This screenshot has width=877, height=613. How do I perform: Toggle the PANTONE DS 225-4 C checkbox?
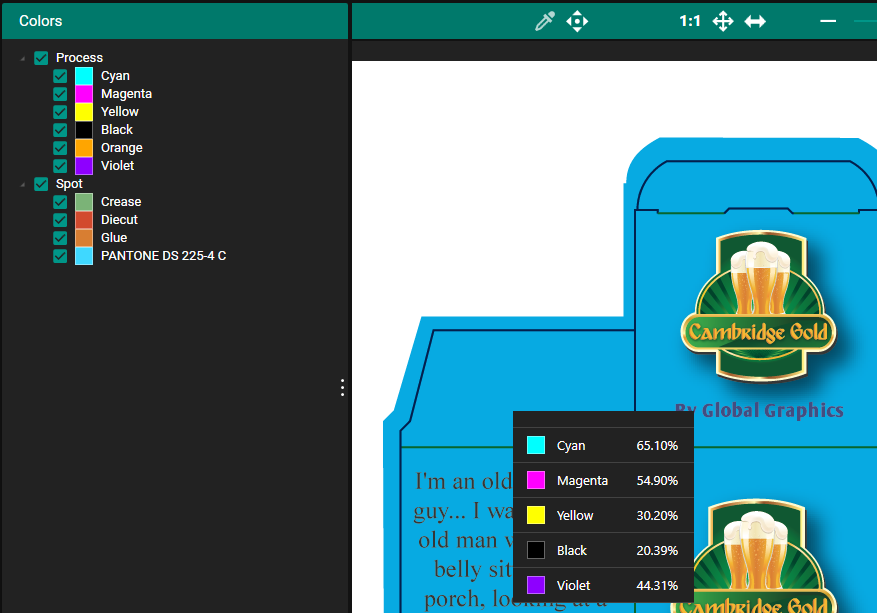coord(60,256)
